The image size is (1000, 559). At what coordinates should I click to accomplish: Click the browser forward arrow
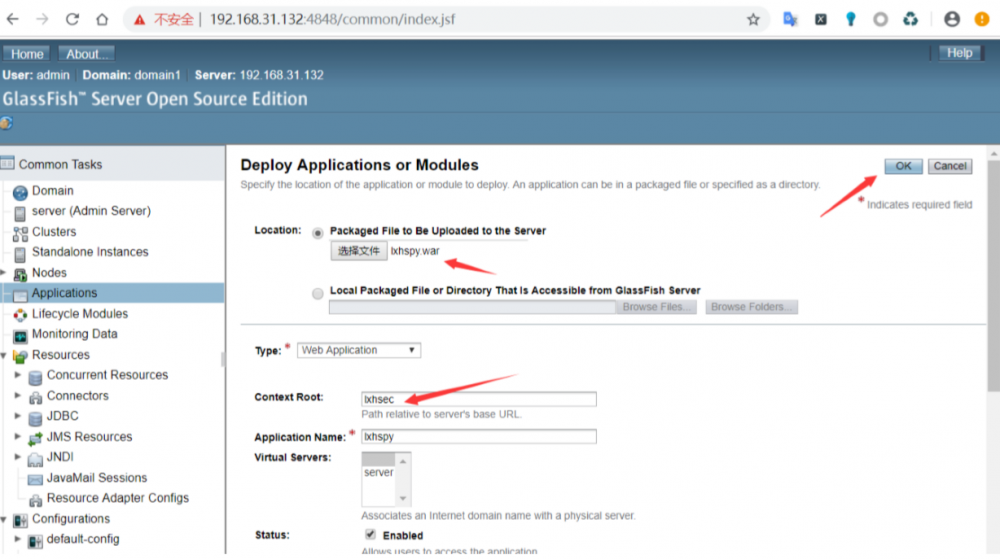pyautogui.click(x=42, y=19)
